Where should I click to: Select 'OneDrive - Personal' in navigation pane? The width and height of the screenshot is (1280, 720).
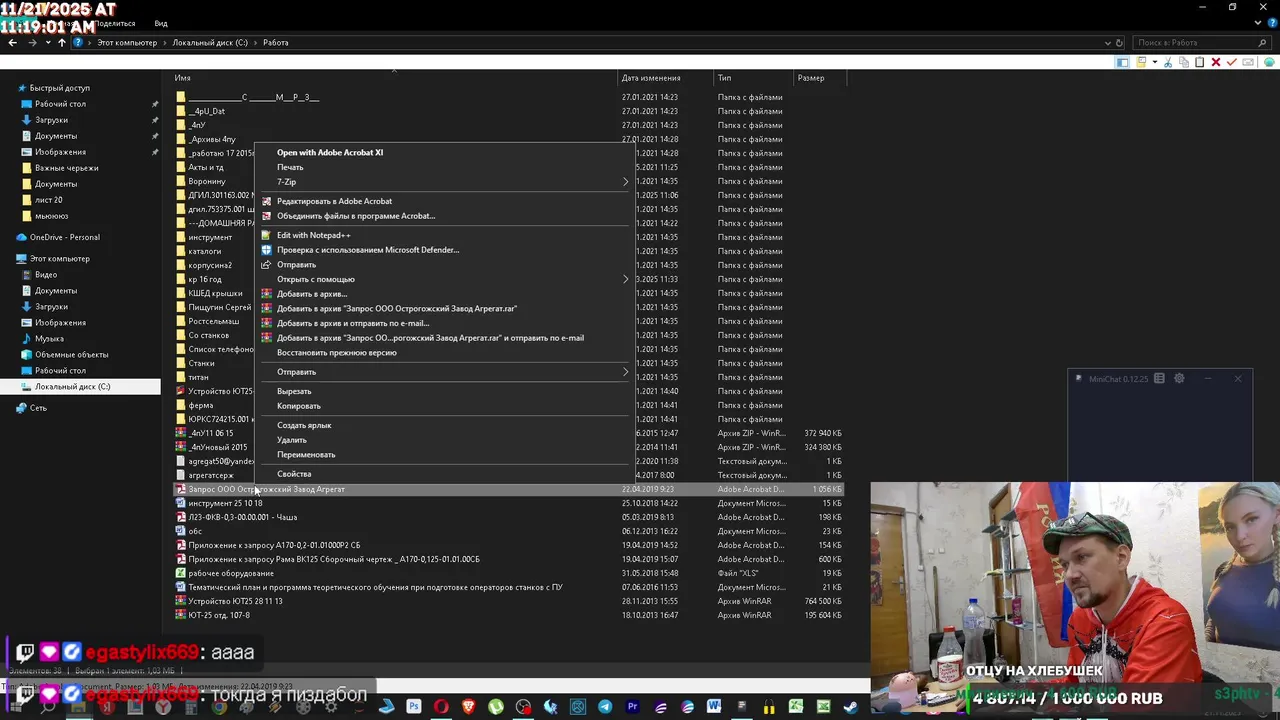(65, 237)
